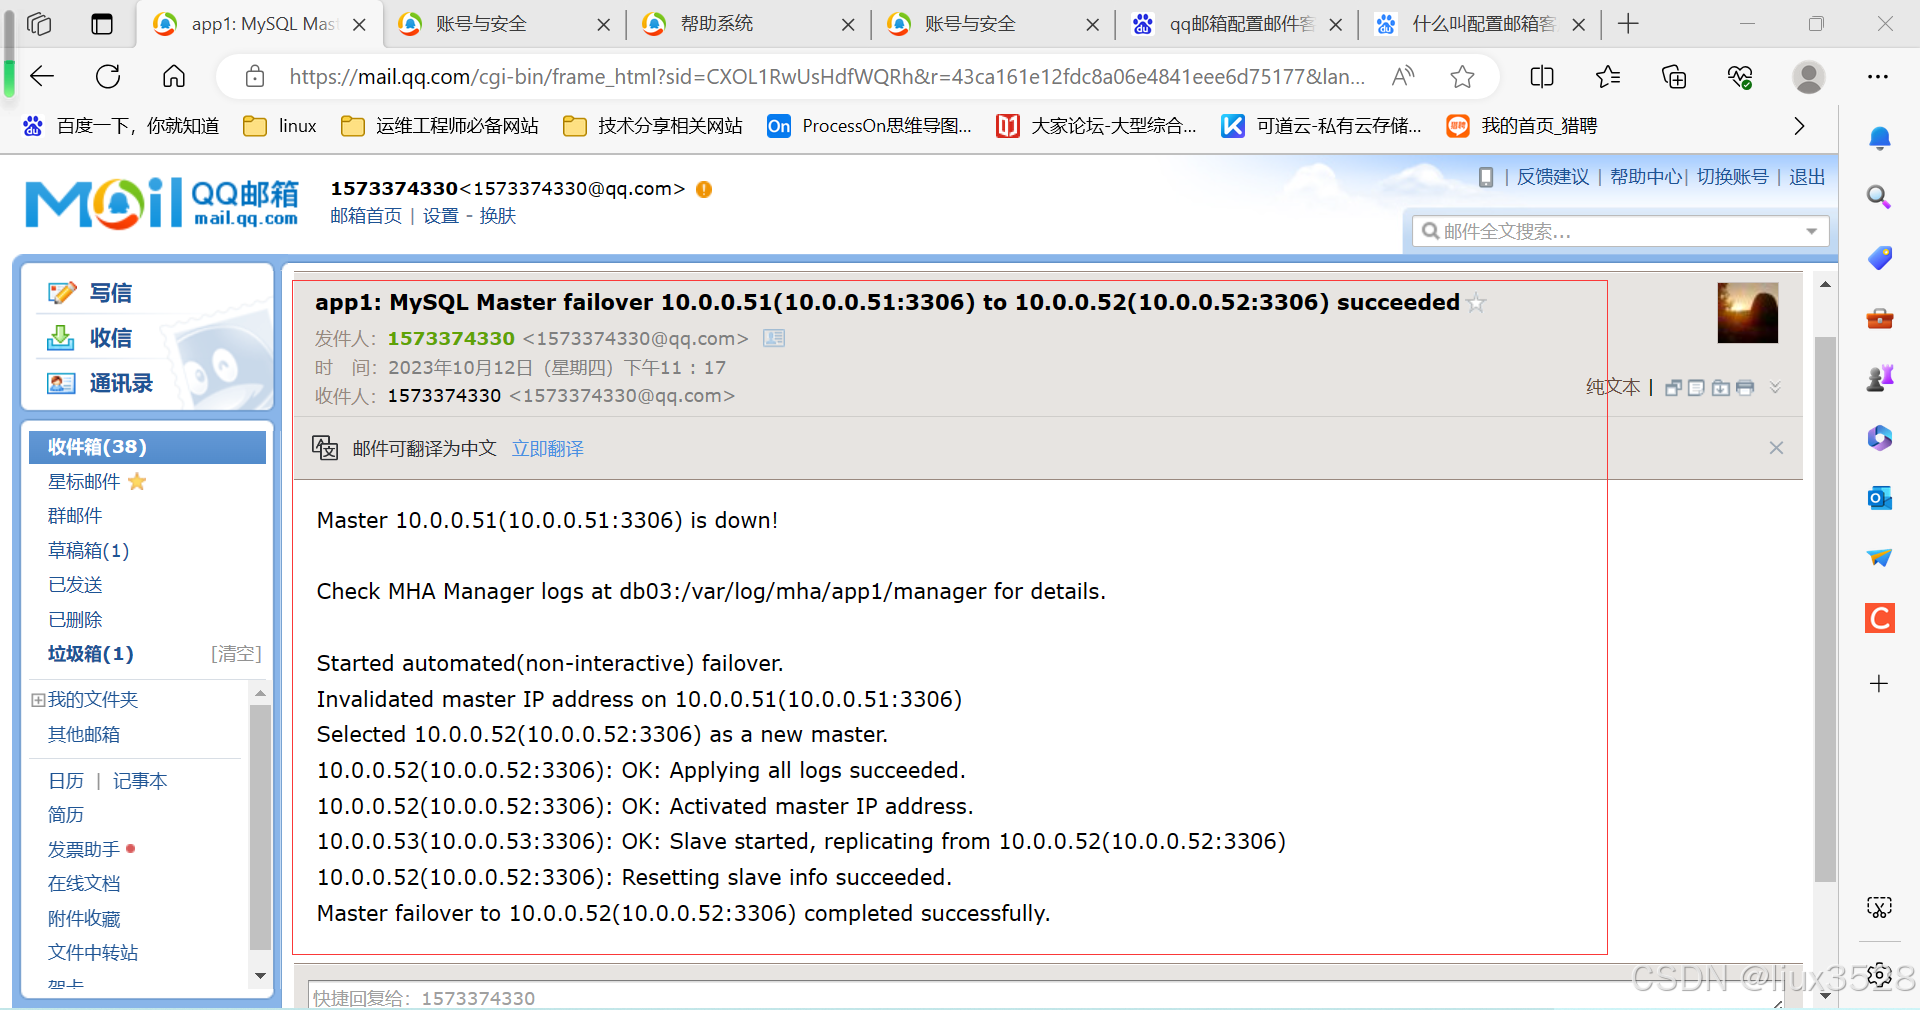Viewport: 1920px width, 1010px height.
Task: Refresh the current page
Action: pos(108,76)
